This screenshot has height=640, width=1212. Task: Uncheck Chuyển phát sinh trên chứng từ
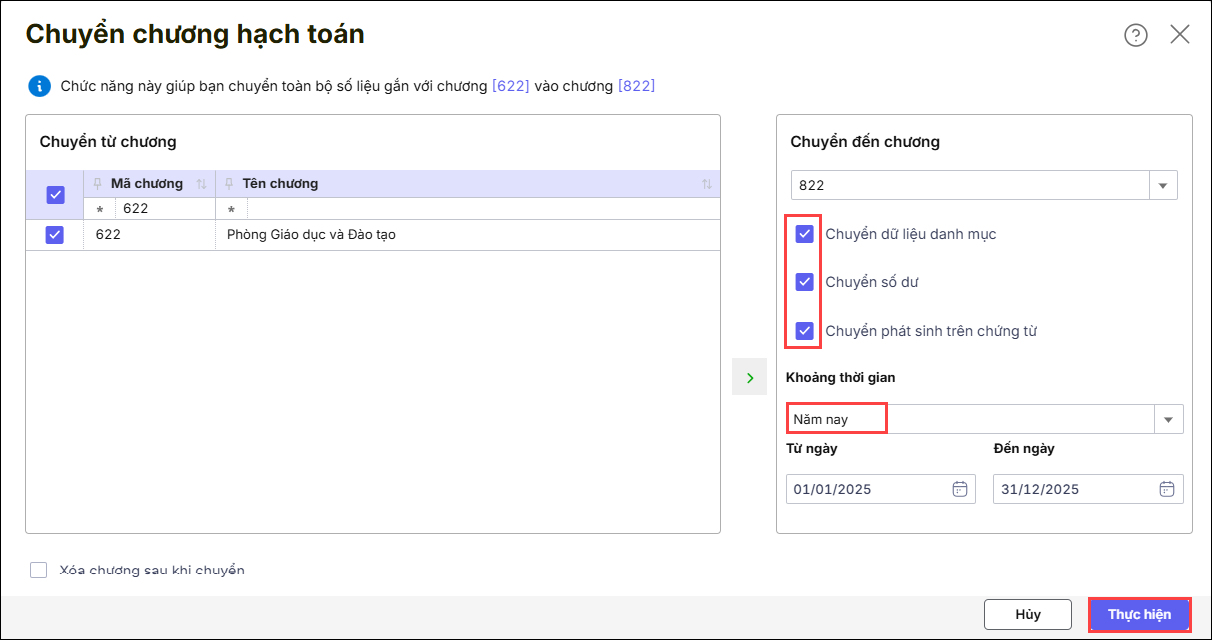804,330
